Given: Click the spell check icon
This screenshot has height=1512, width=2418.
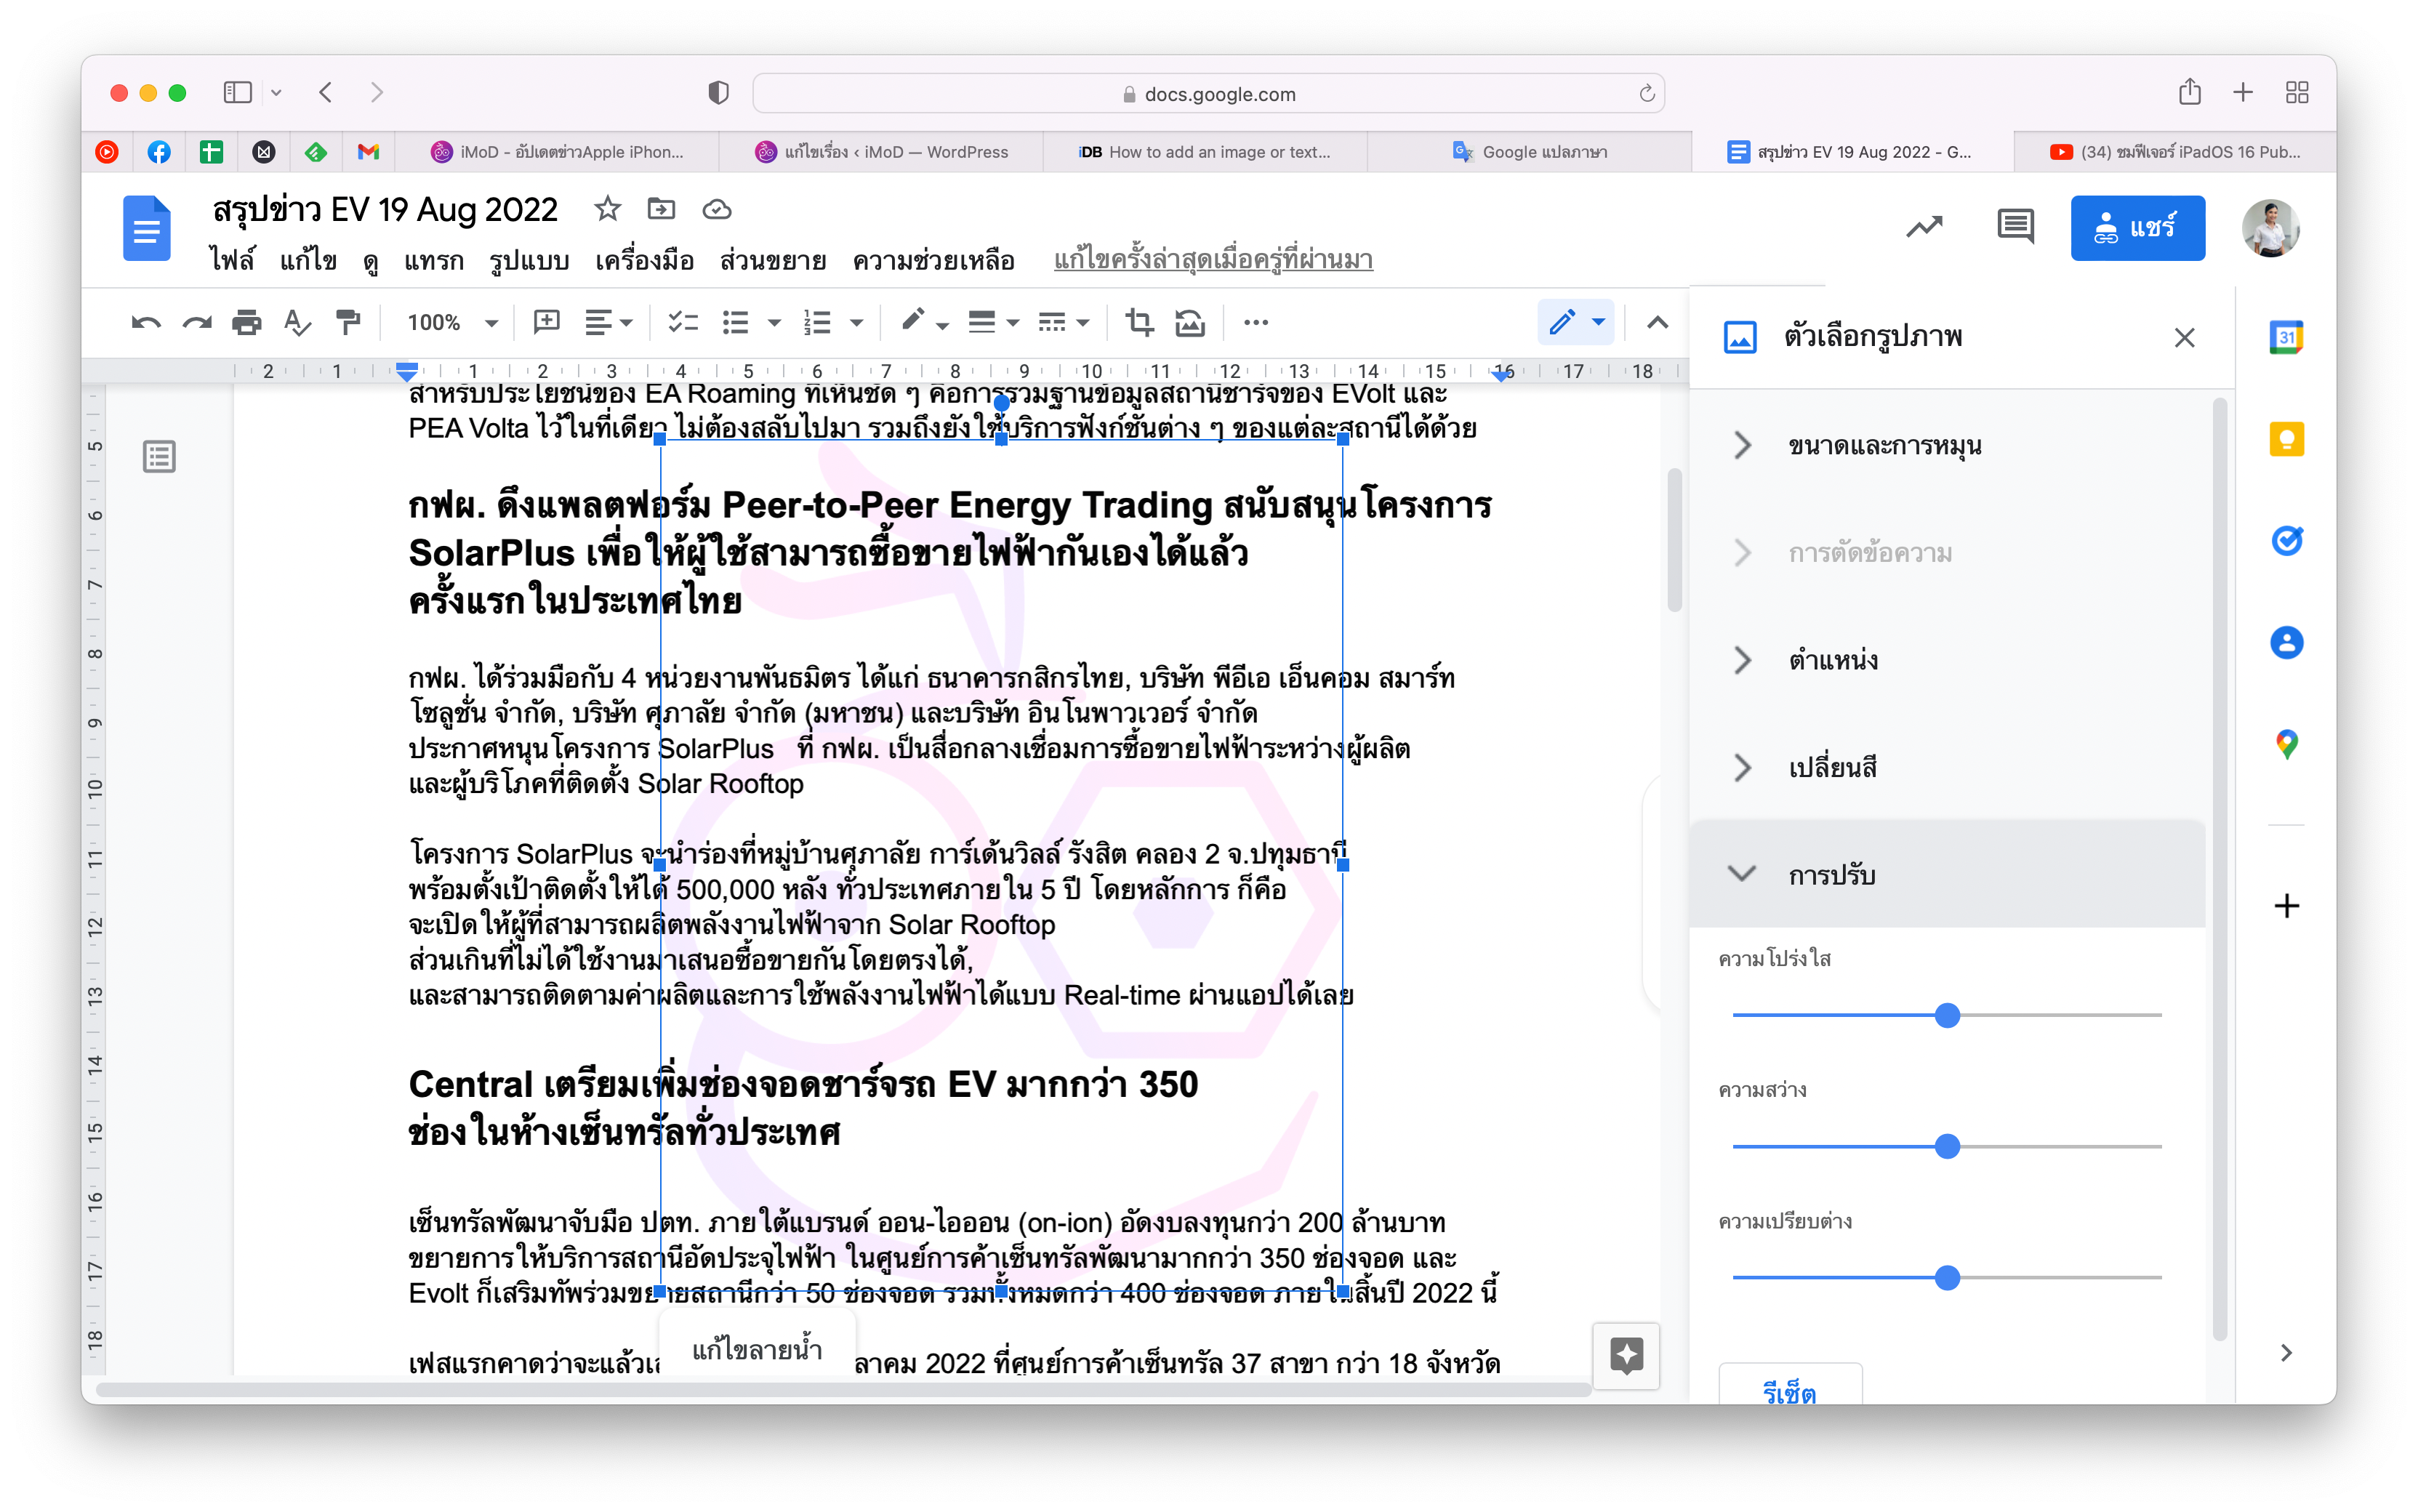Looking at the screenshot, I should tap(297, 322).
